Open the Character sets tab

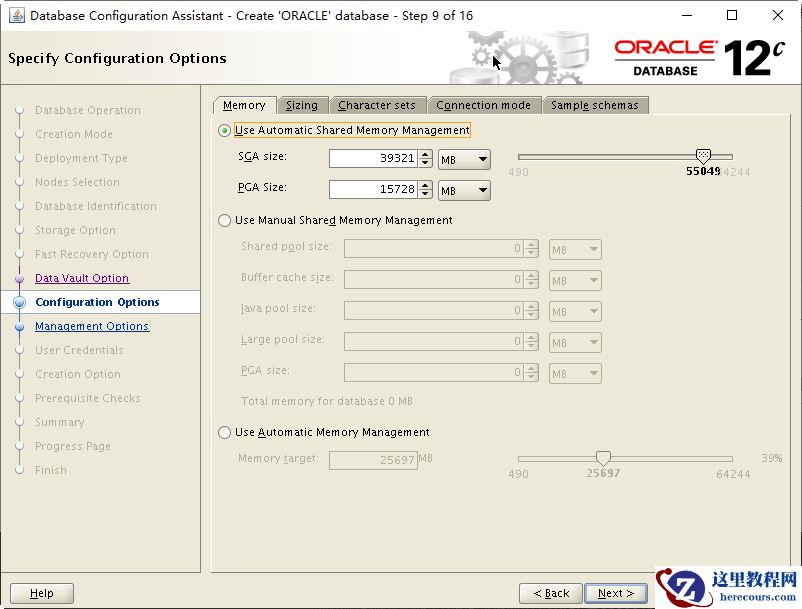point(376,105)
